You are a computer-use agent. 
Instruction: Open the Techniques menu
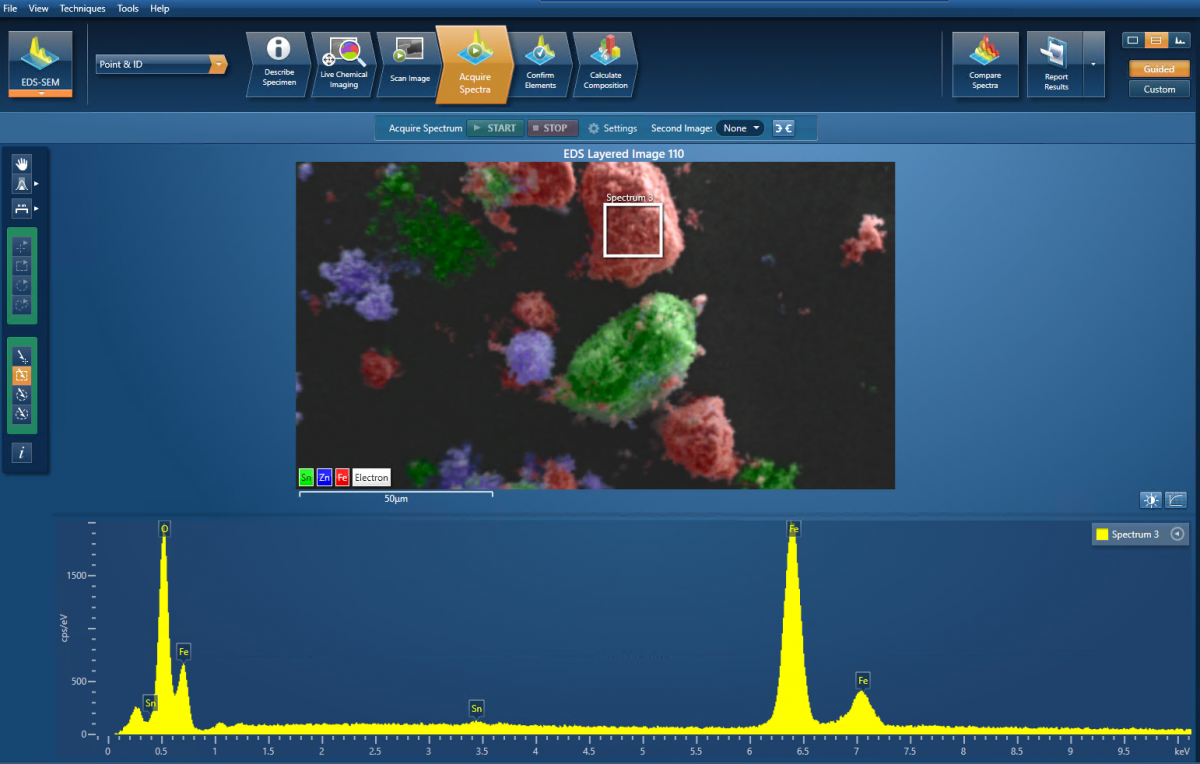coord(82,8)
